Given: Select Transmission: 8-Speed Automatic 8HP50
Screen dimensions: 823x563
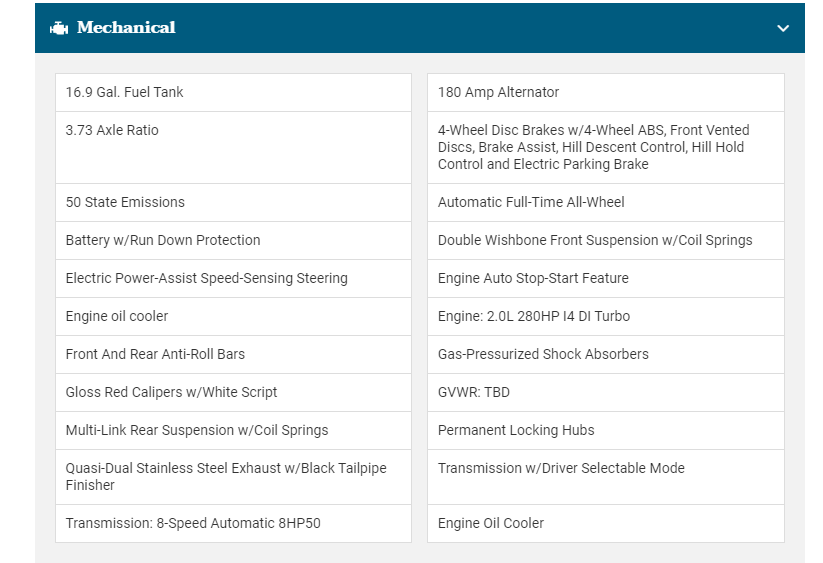Looking at the screenshot, I should (x=193, y=523).
